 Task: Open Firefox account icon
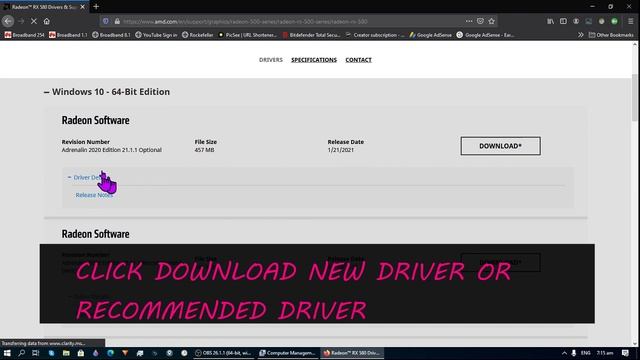(x=576, y=21)
